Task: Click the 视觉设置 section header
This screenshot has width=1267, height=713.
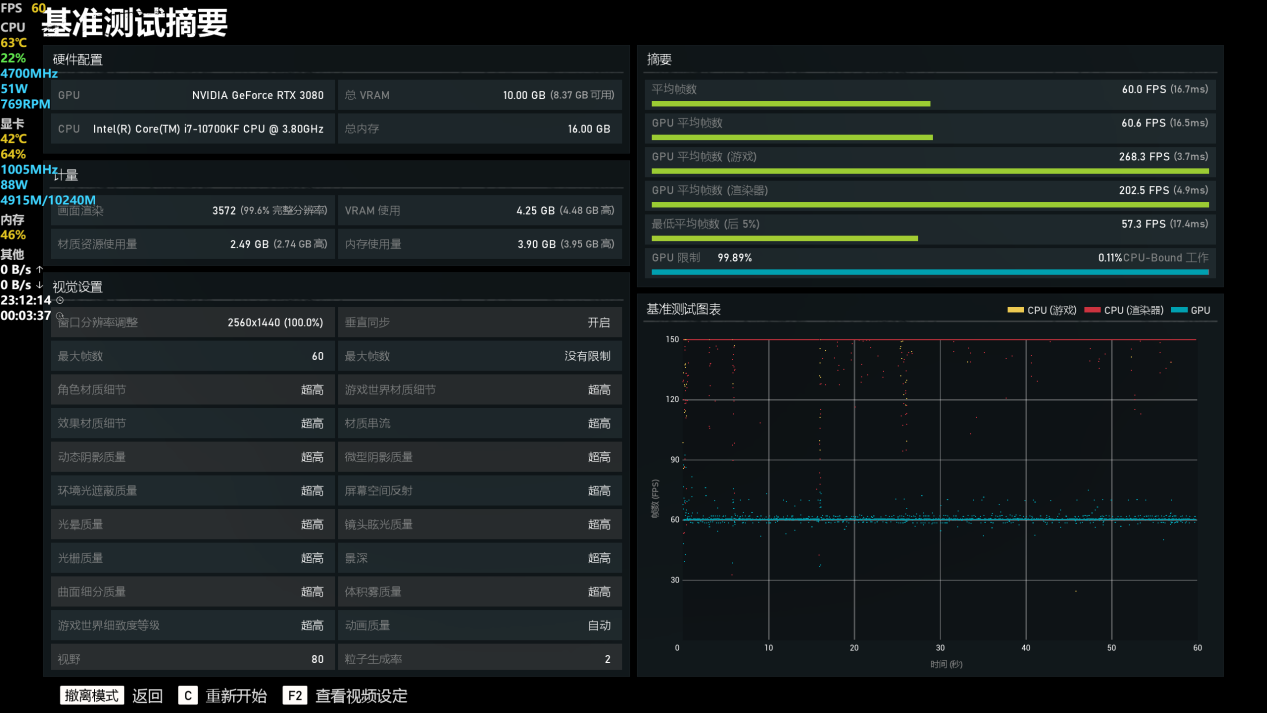Action: pos(78,287)
